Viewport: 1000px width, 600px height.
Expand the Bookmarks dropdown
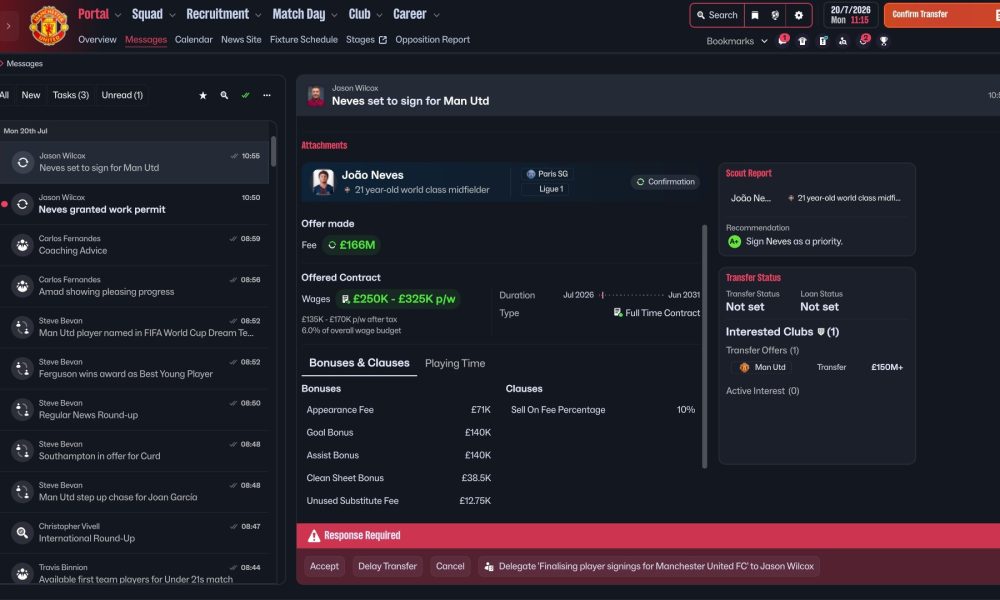[x=737, y=41]
